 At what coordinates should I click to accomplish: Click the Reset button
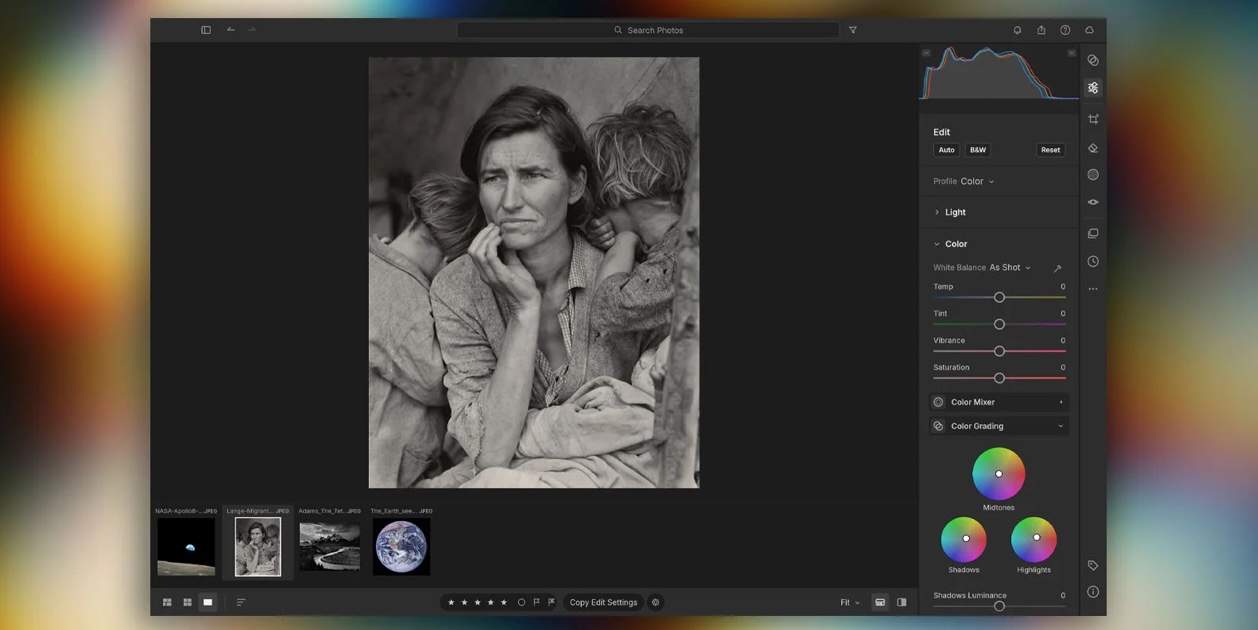click(x=1050, y=150)
